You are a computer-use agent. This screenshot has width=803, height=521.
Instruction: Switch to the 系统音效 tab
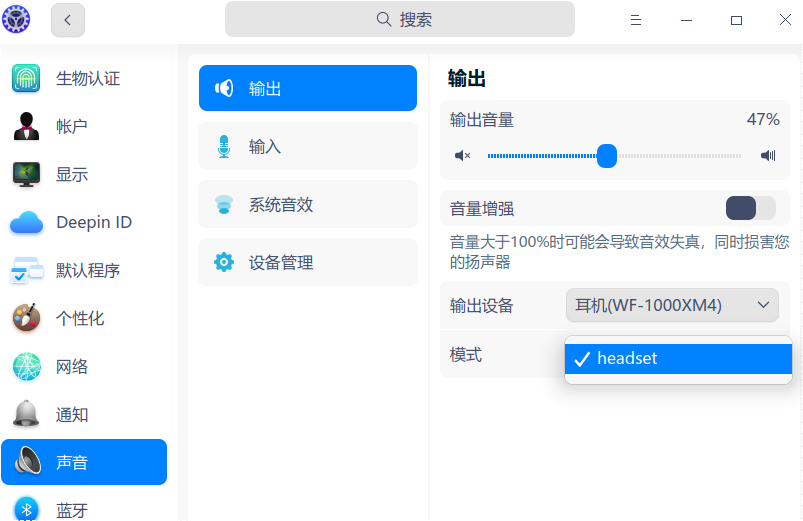pos(308,204)
